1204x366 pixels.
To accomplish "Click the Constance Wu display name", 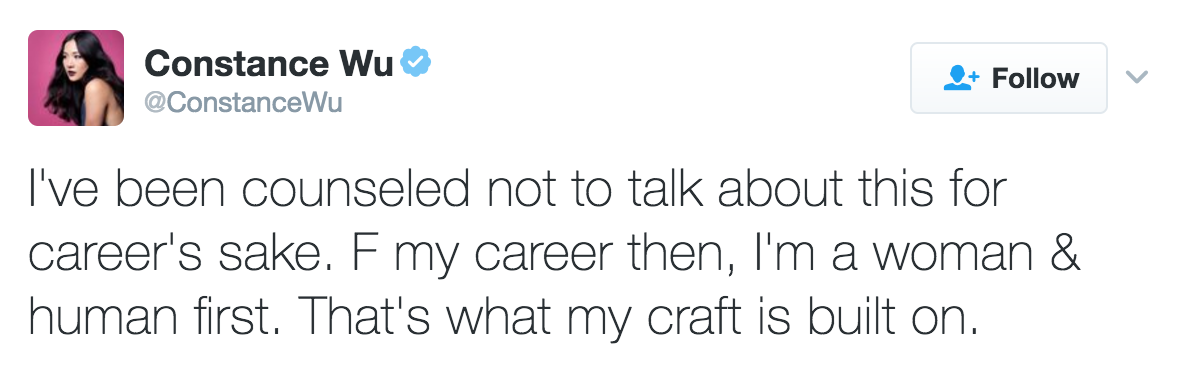I will click(269, 63).
